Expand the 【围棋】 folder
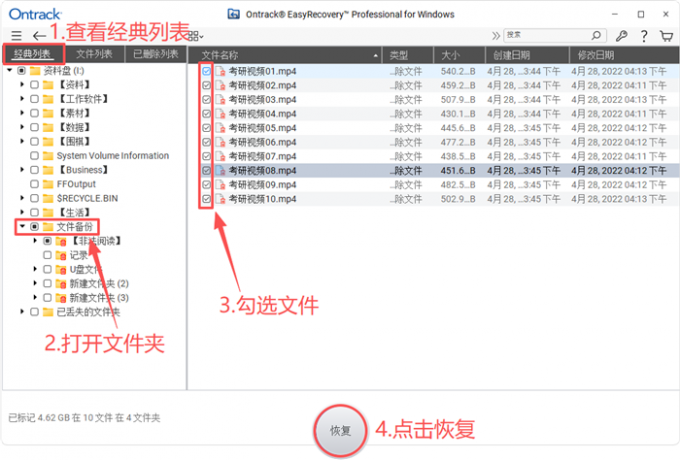Image resolution: width=680 pixels, height=460 pixels. (x=22, y=141)
